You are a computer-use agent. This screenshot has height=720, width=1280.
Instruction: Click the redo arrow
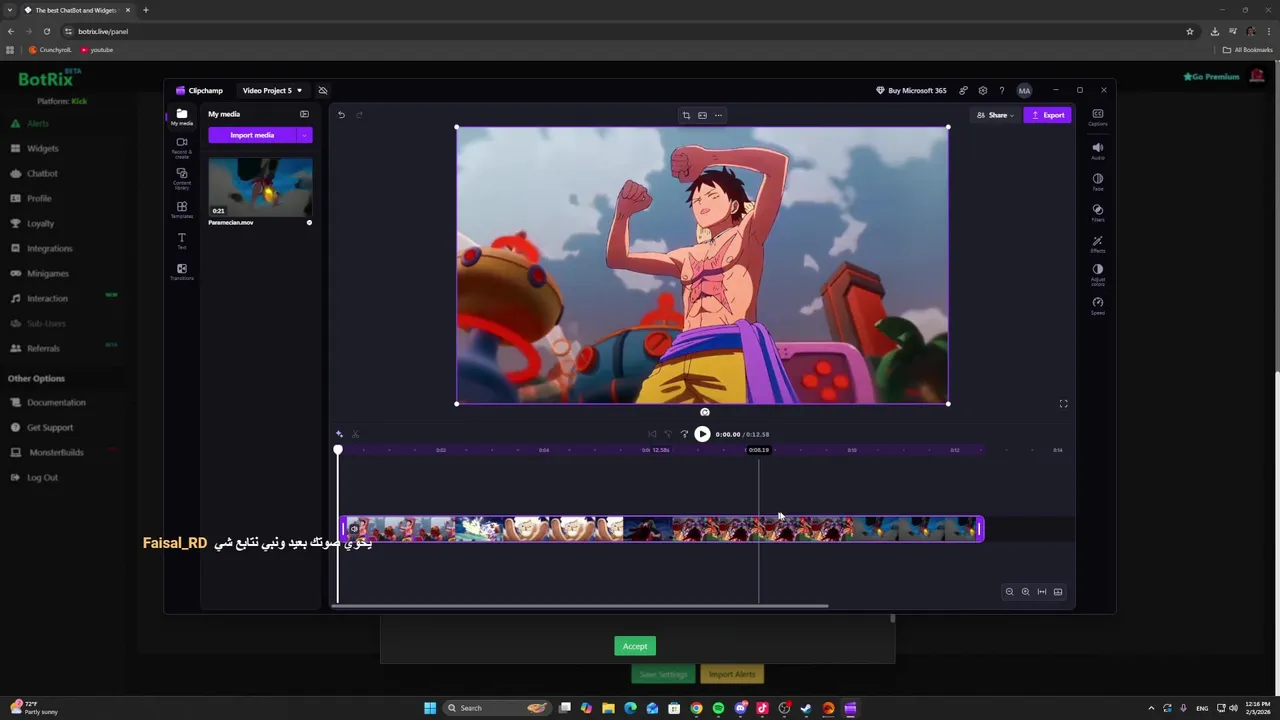[x=359, y=115]
